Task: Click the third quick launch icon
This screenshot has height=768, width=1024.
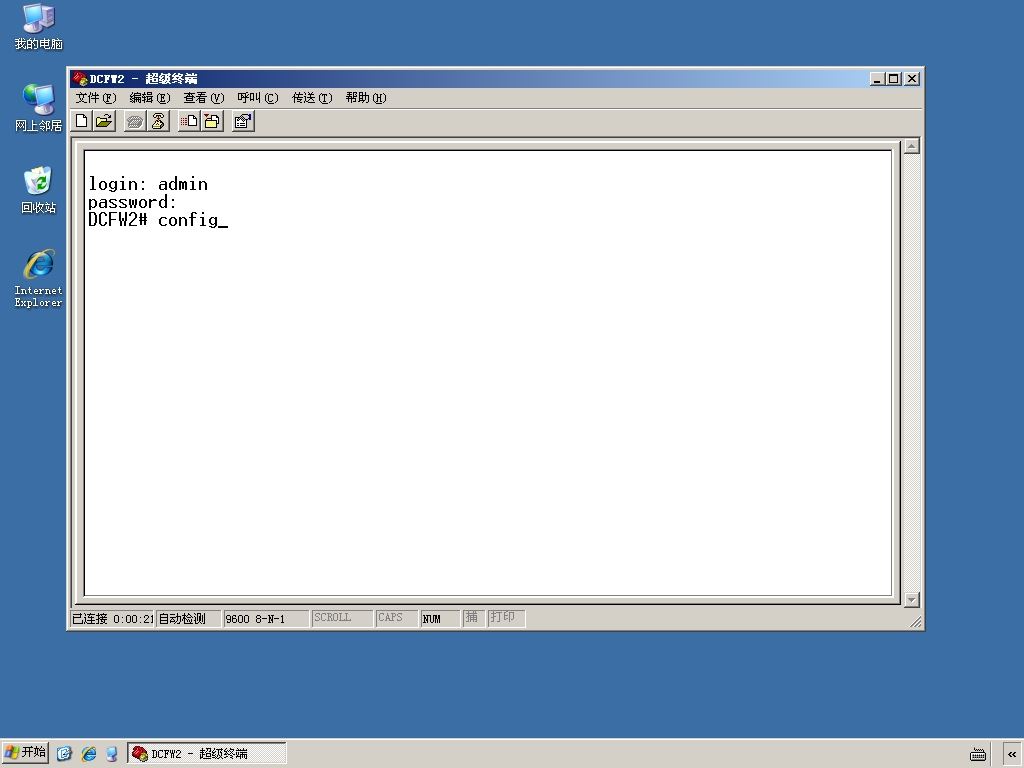Action: click(x=112, y=754)
